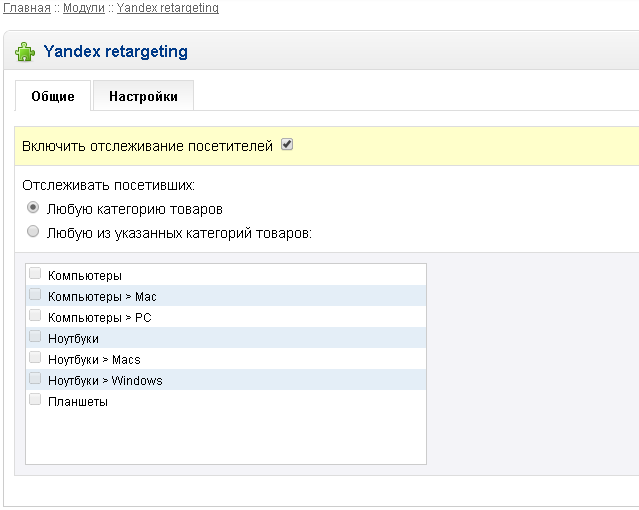Click the Yandex retargeting page heading
639x510 pixels.
pyautogui.click(x=115, y=52)
